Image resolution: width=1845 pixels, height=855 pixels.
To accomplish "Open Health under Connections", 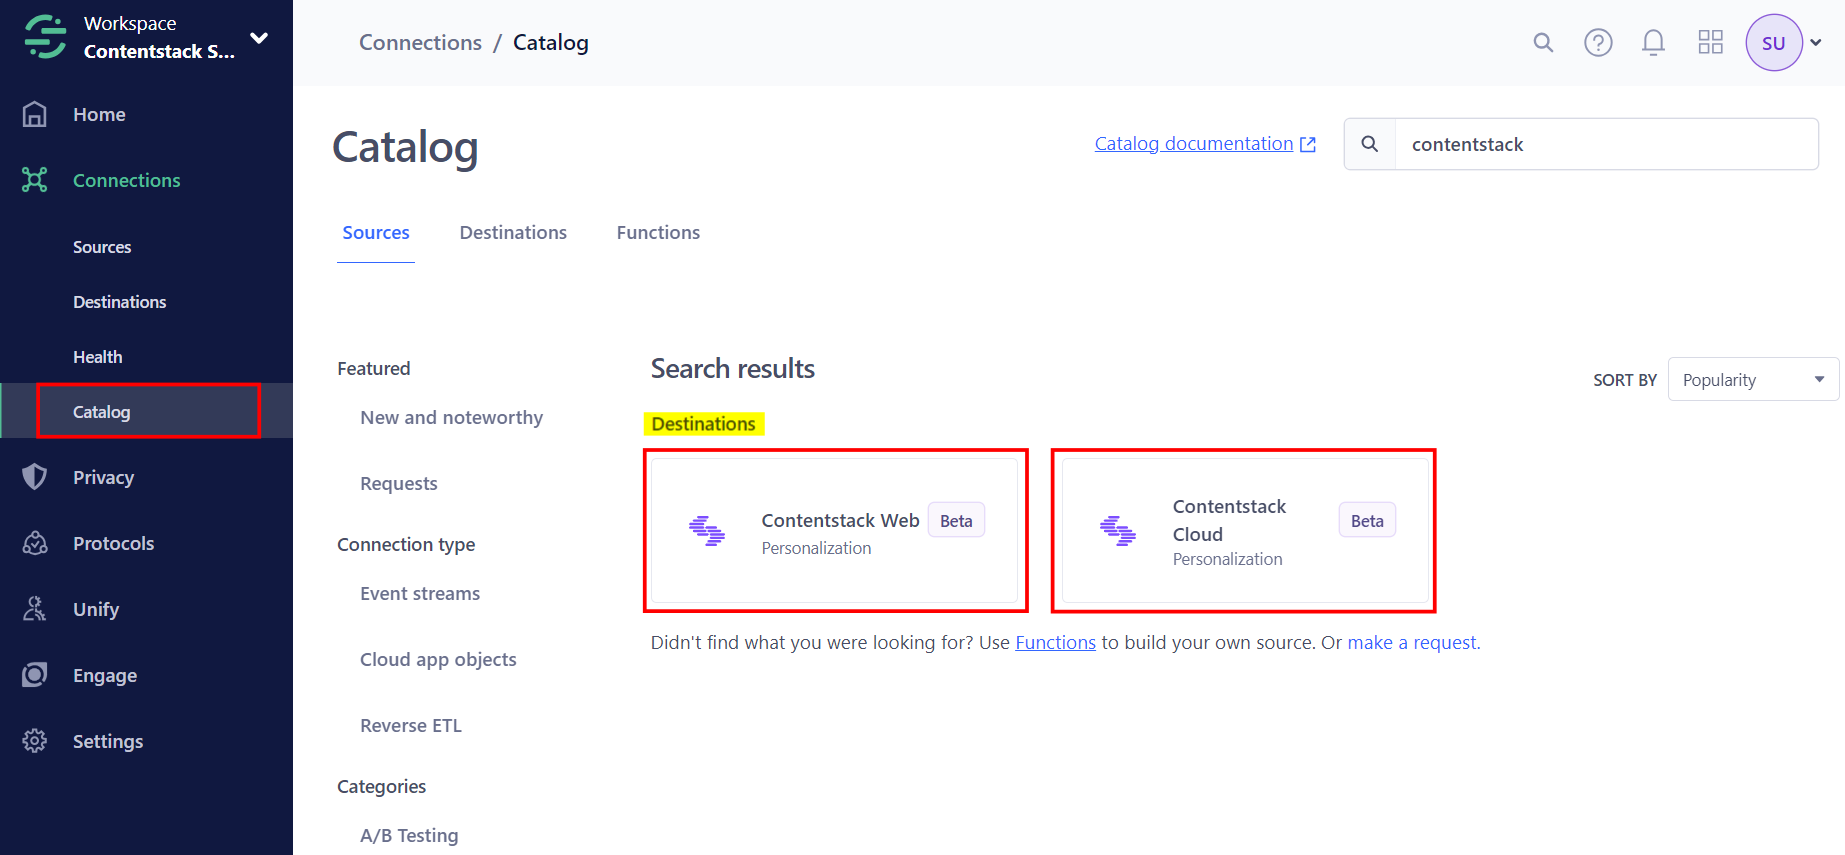I will [x=98, y=357].
